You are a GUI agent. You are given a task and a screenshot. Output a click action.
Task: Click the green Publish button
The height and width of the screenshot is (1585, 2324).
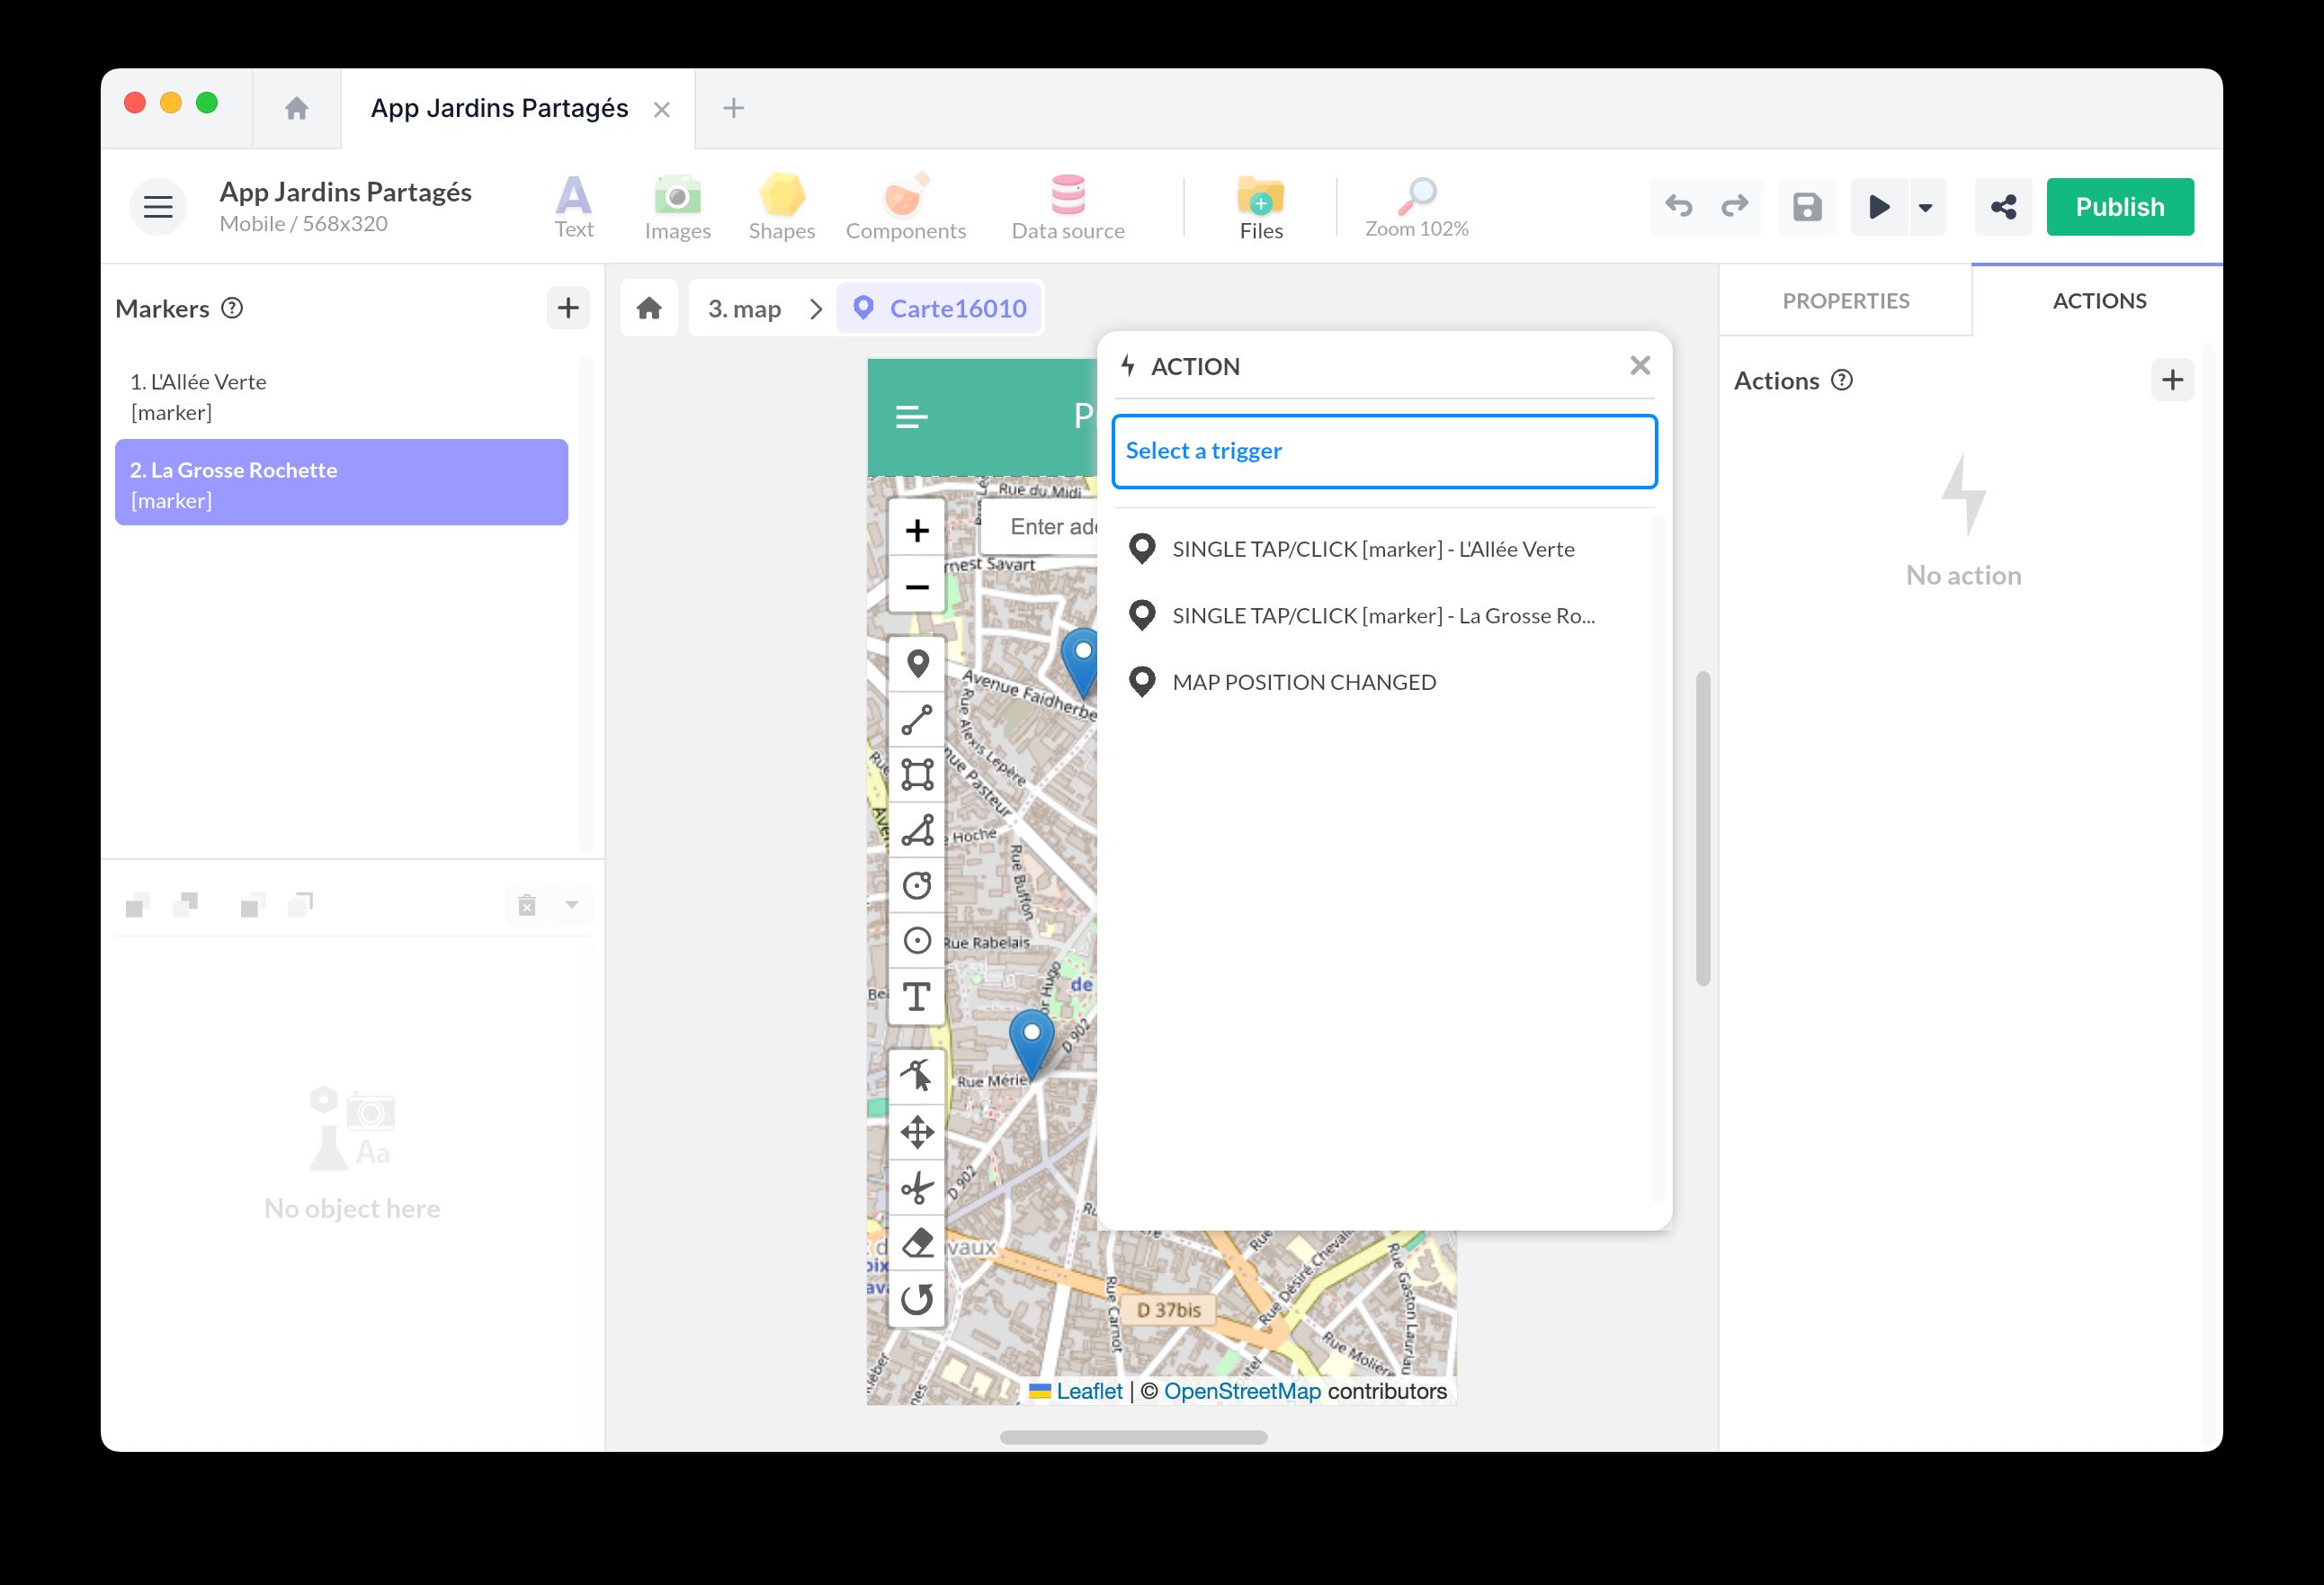click(x=2119, y=207)
